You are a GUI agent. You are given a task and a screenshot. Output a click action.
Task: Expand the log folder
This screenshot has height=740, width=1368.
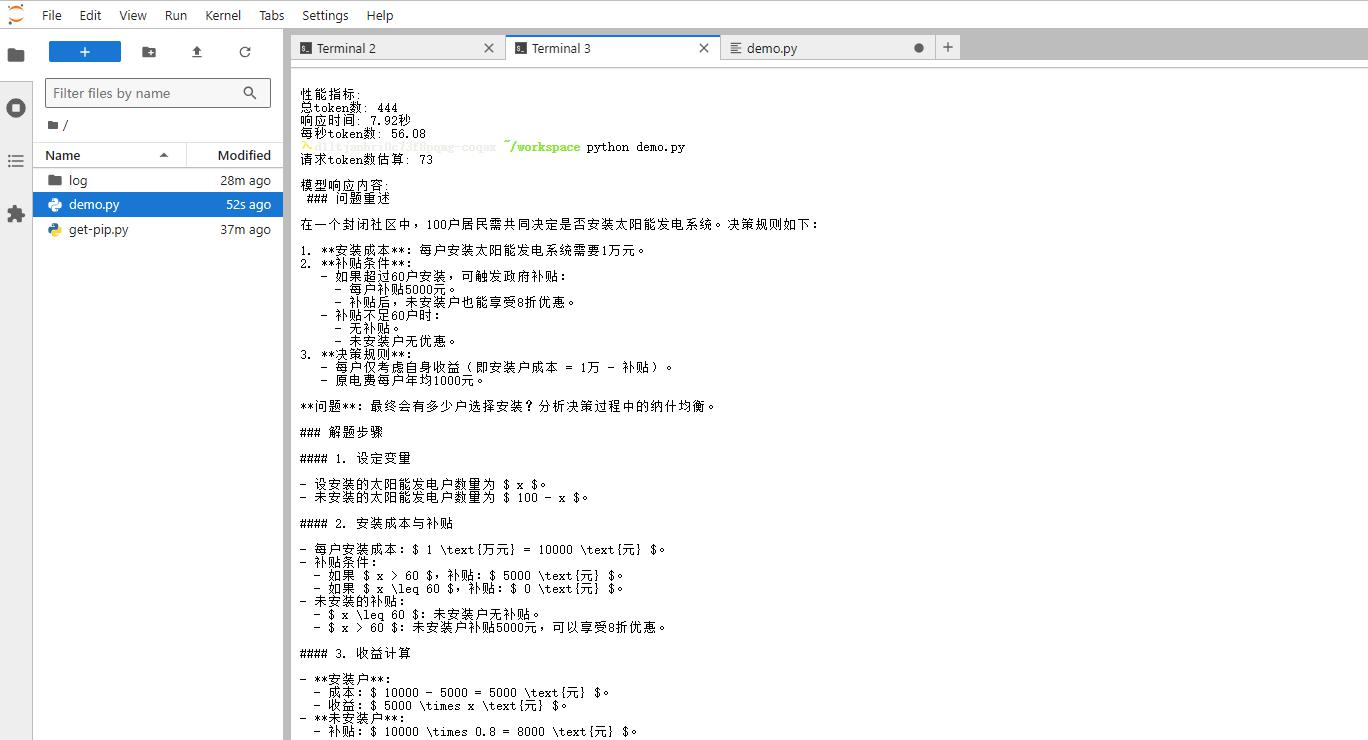click(x=78, y=180)
